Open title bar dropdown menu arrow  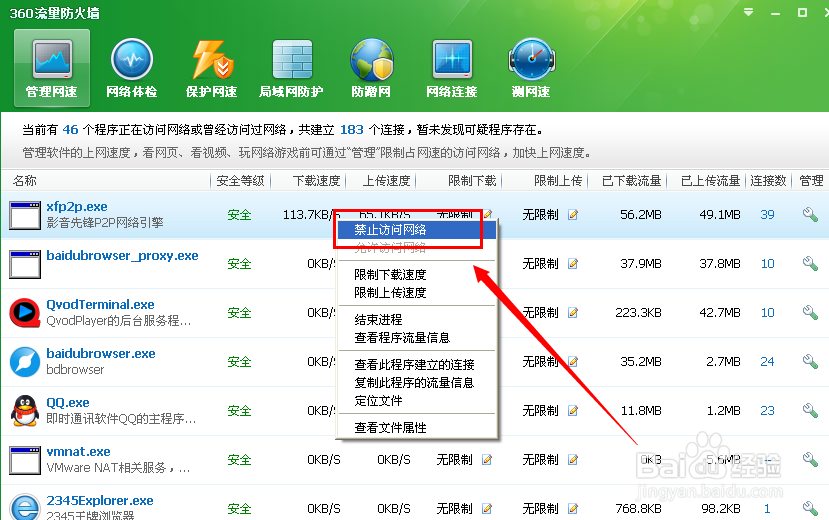[748, 12]
